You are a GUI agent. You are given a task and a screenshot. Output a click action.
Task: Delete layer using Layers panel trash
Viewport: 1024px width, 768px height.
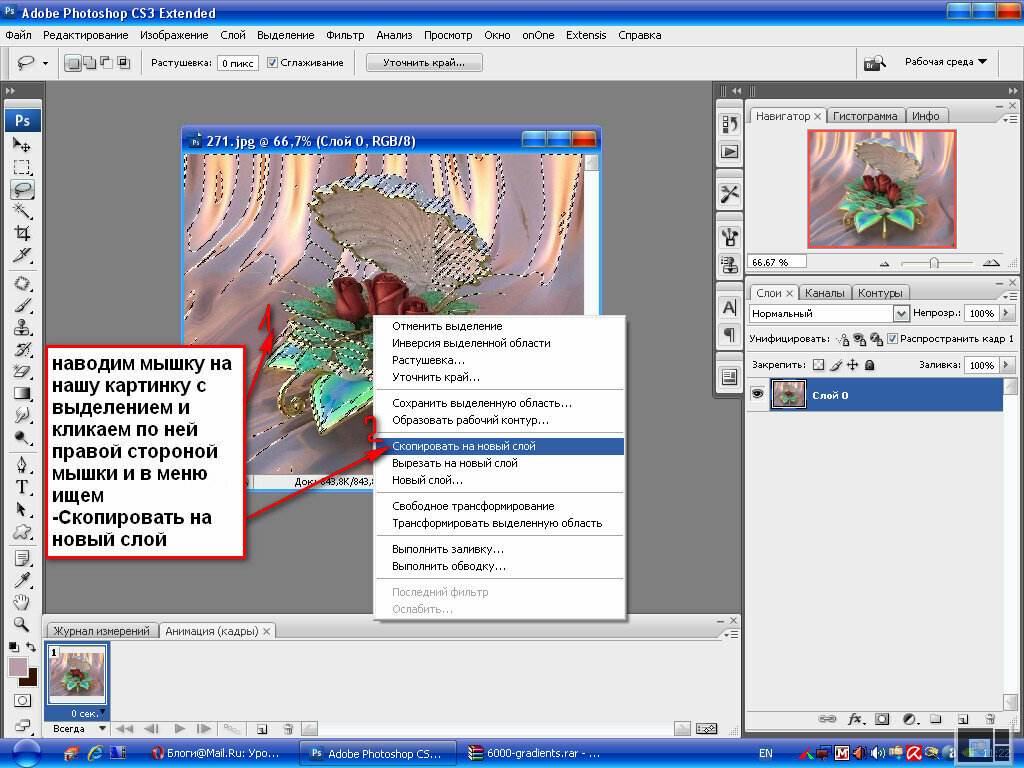[990, 719]
